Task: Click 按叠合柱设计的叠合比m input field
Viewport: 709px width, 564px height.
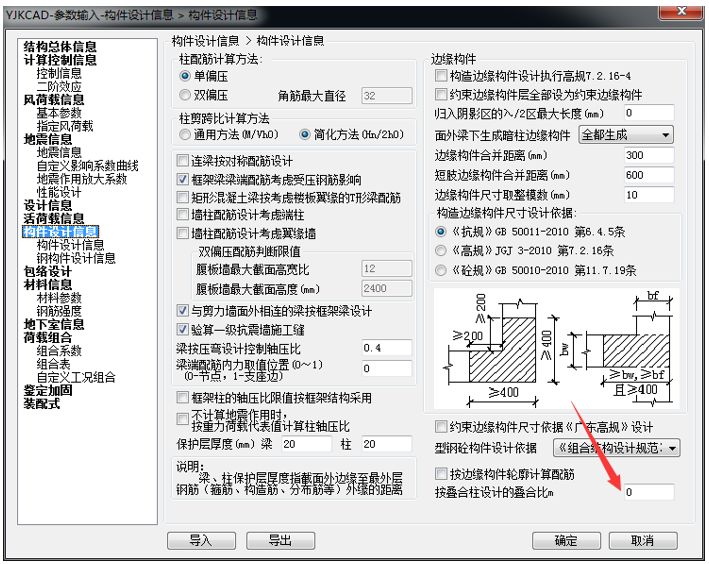Action: [x=649, y=492]
